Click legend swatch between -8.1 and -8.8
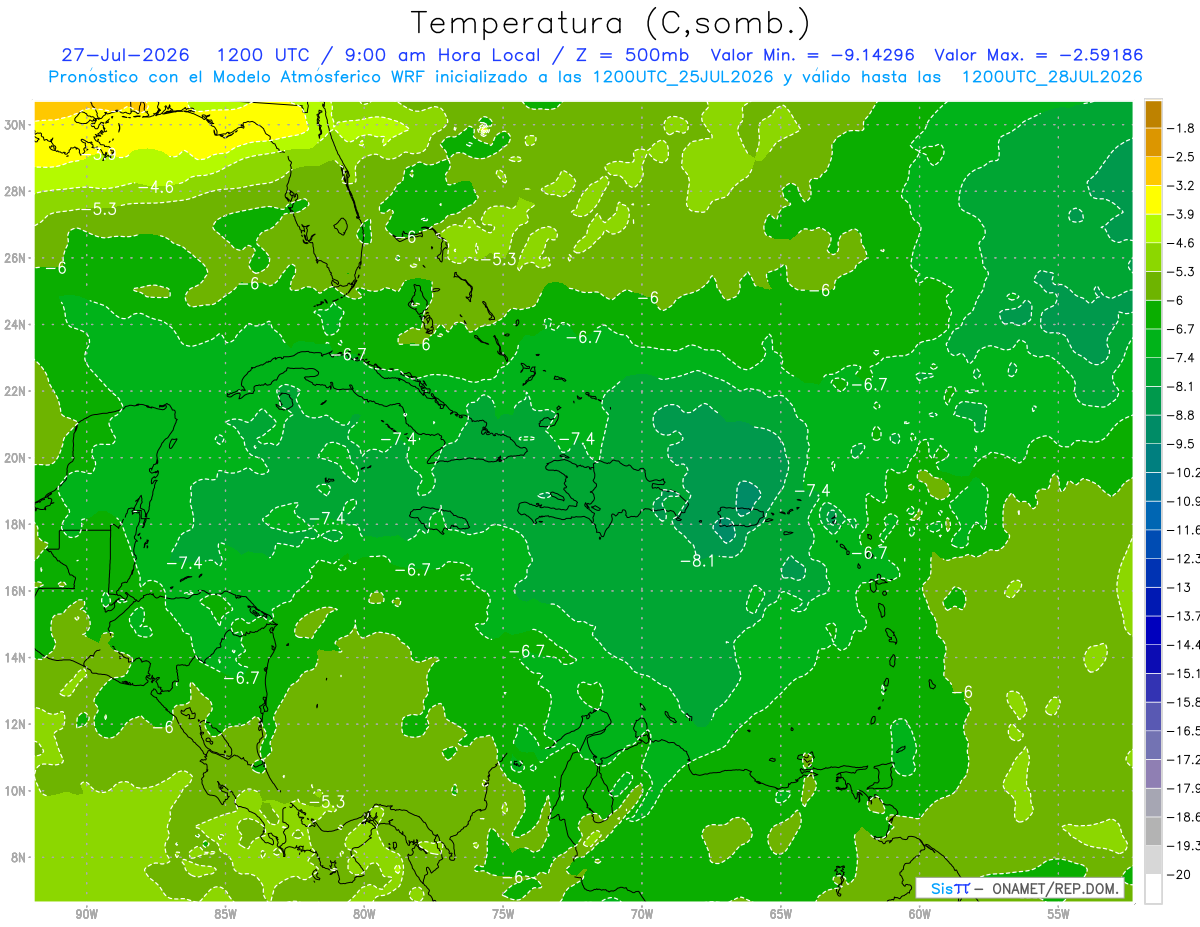Image resolution: width=1200 pixels, height=927 pixels. point(1153,400)
